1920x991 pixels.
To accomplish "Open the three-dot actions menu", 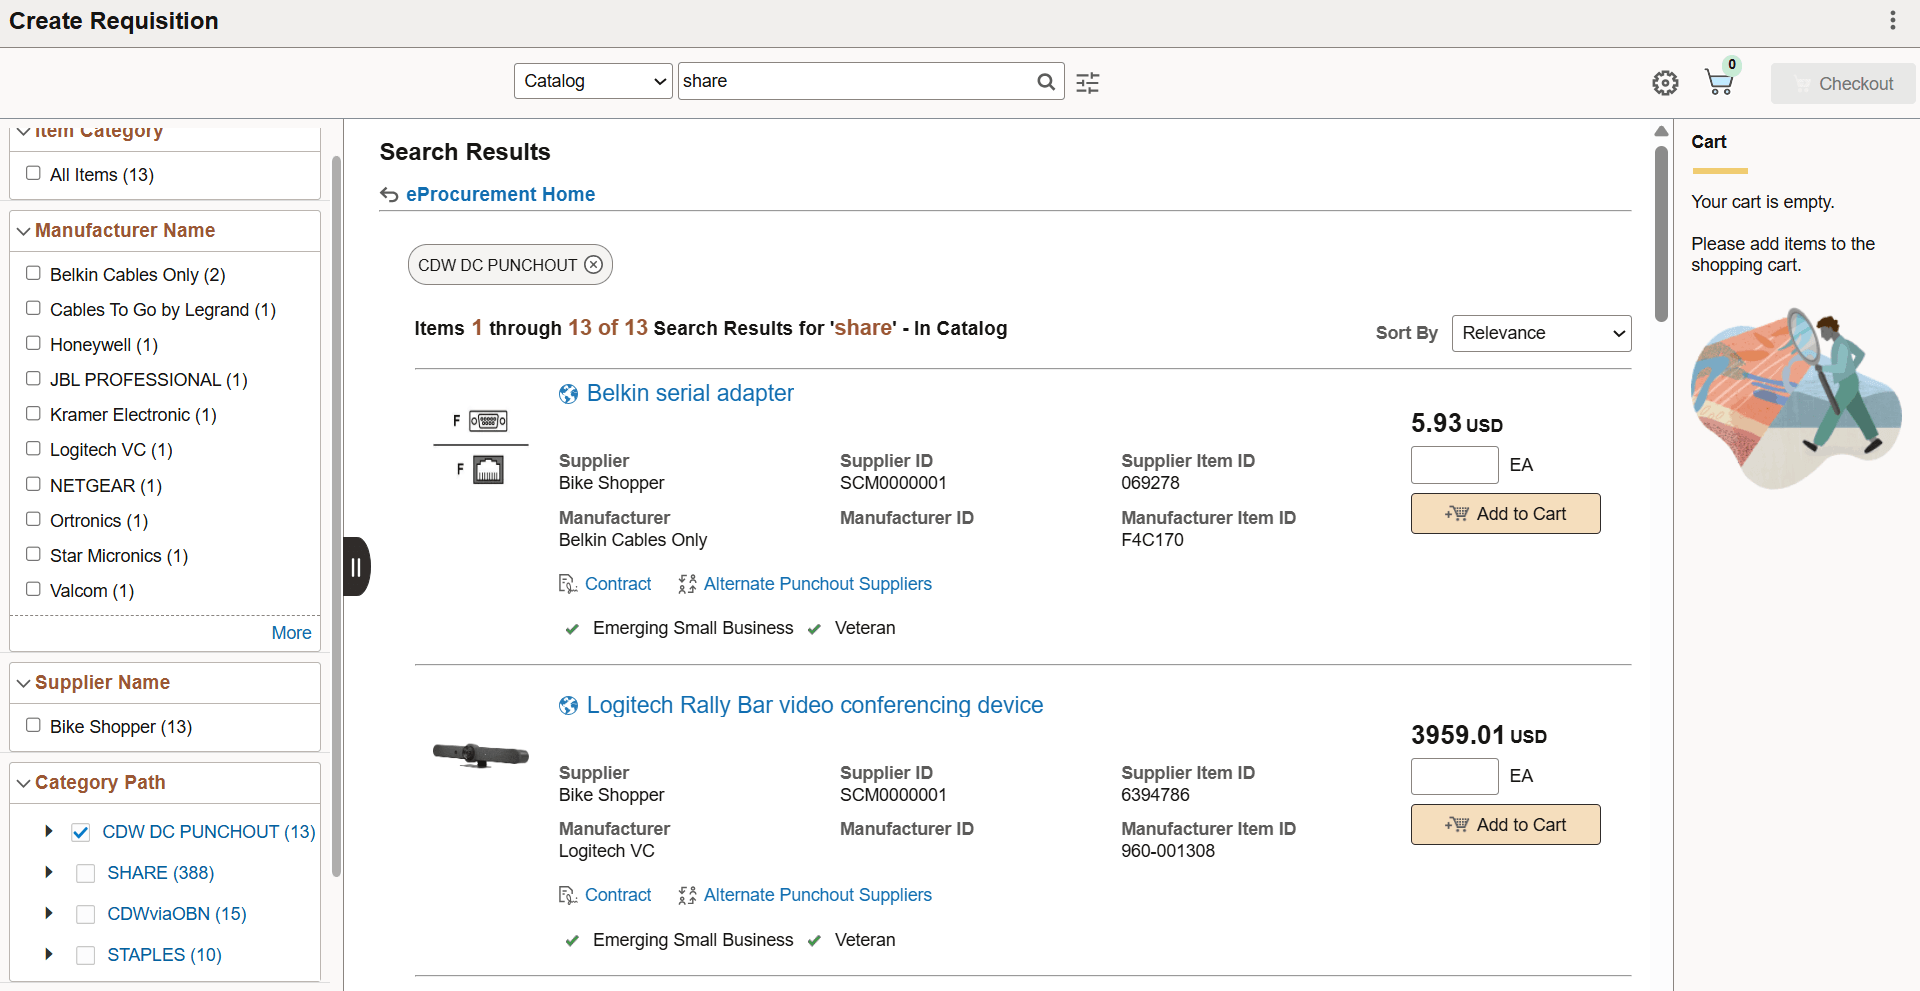I will 1892,21.
